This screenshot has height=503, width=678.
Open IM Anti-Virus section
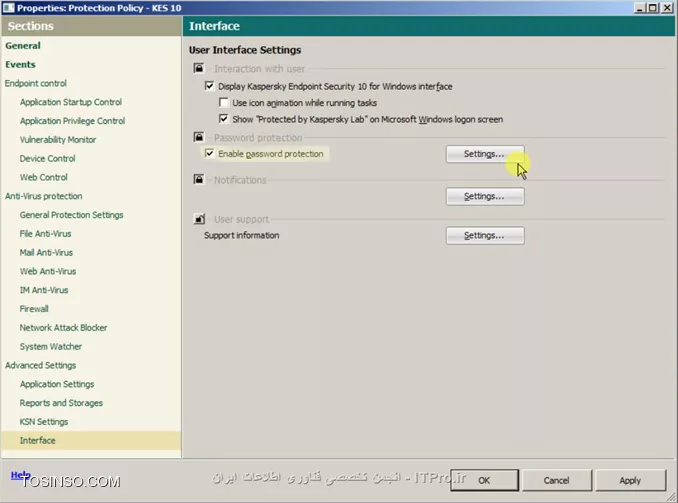click(x=44, y=290)
